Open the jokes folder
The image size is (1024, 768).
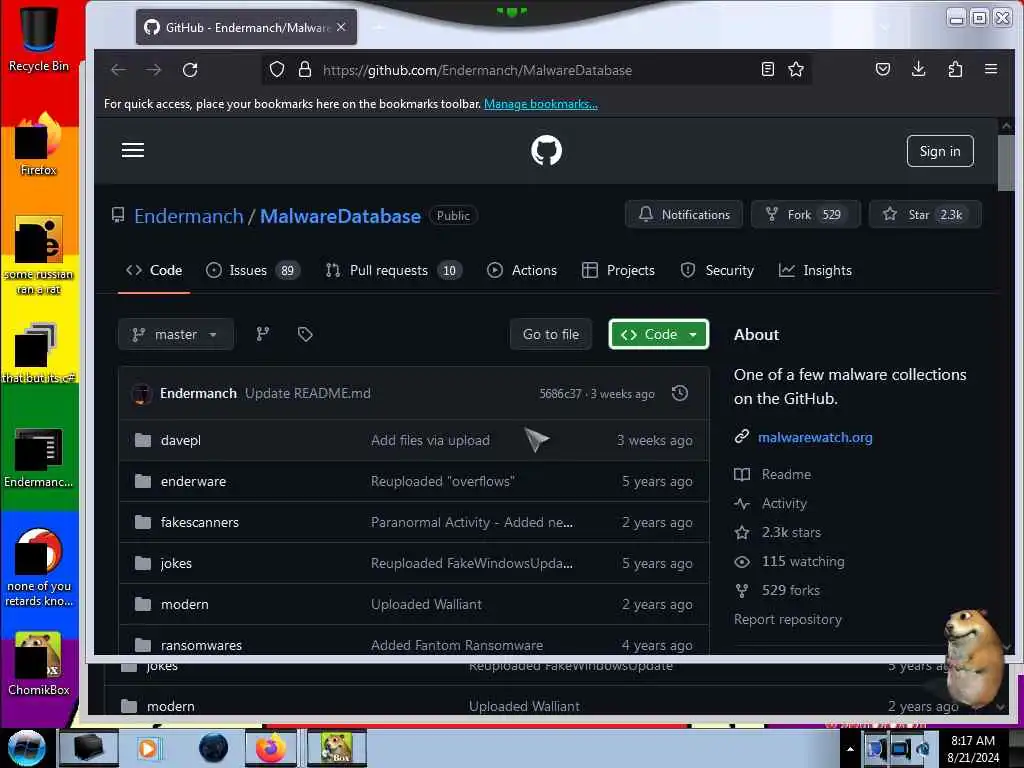(x=176, y=564)
